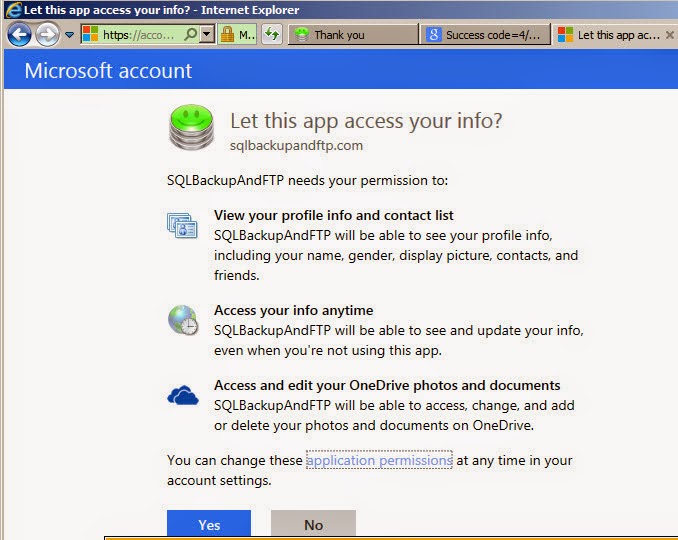Image resolution: width=678 pixels, height=540 pixels.
Task: Click the globe with clock icon
Action: (183, 320)
